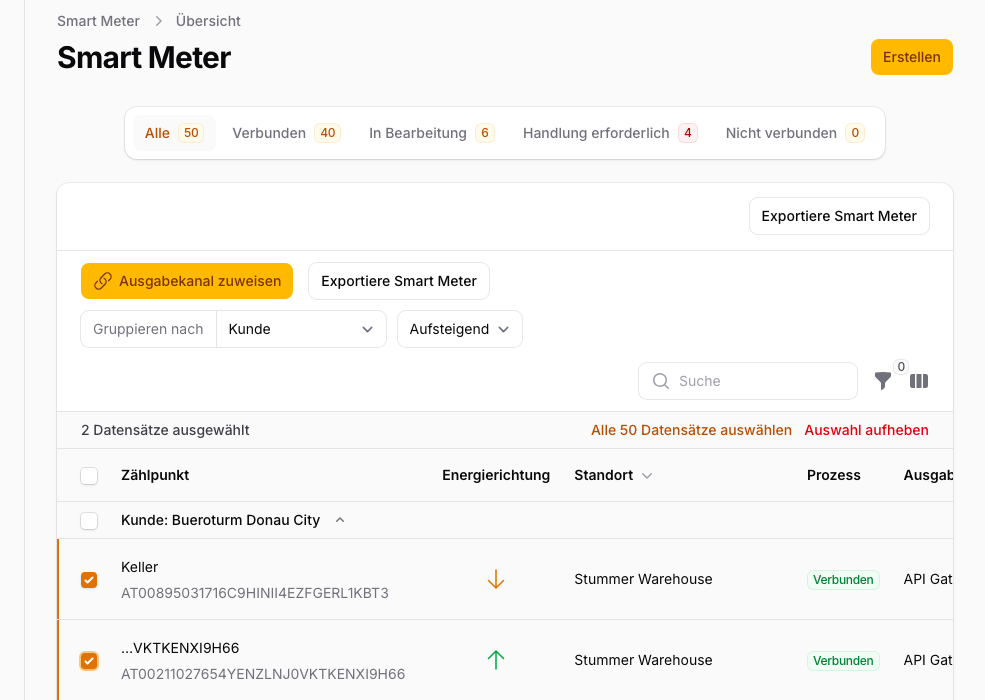Open the Kunde grouping dropdown
The height and width of the screenshot is (700, 985).
click(301, 328)
